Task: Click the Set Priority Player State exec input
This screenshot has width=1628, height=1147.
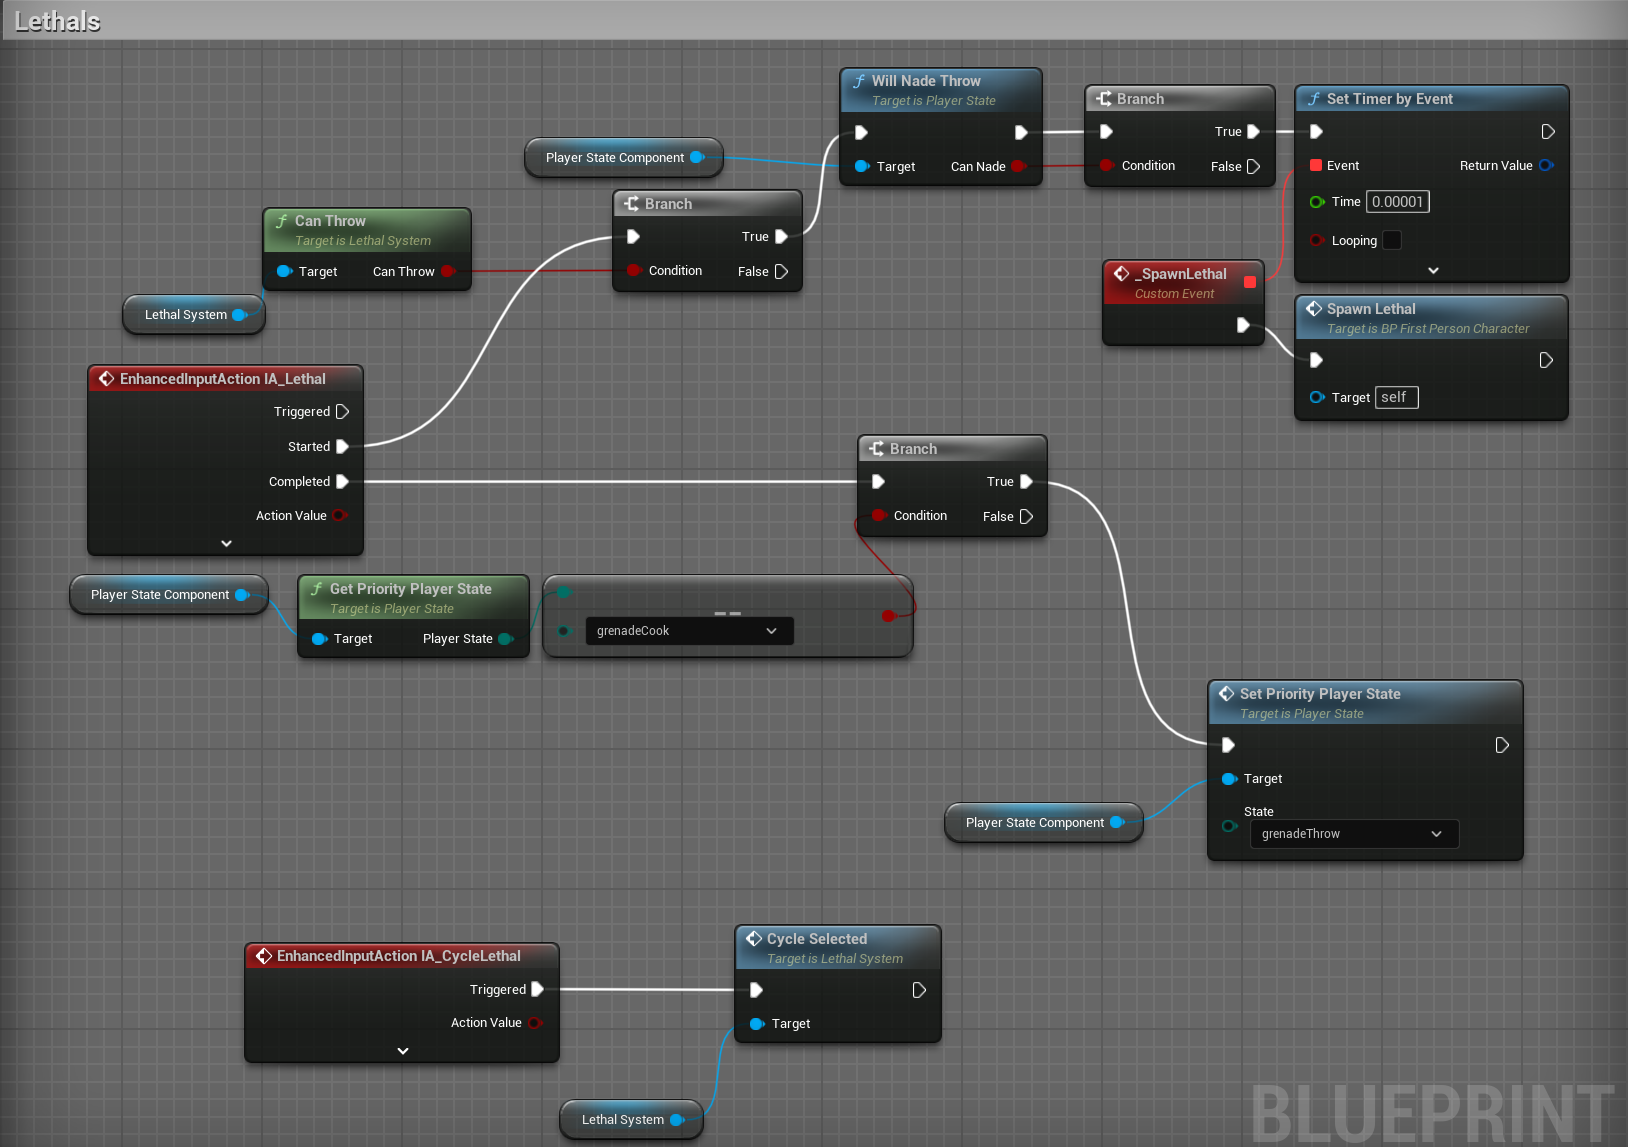Action: [1228, 745]
